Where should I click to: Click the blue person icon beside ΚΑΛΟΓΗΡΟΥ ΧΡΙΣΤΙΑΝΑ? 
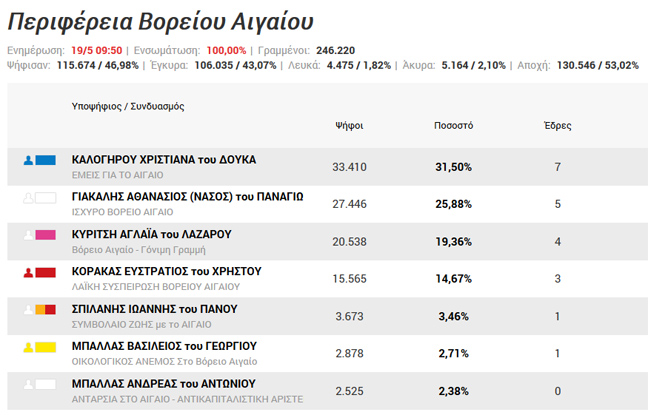coord(29,160)
